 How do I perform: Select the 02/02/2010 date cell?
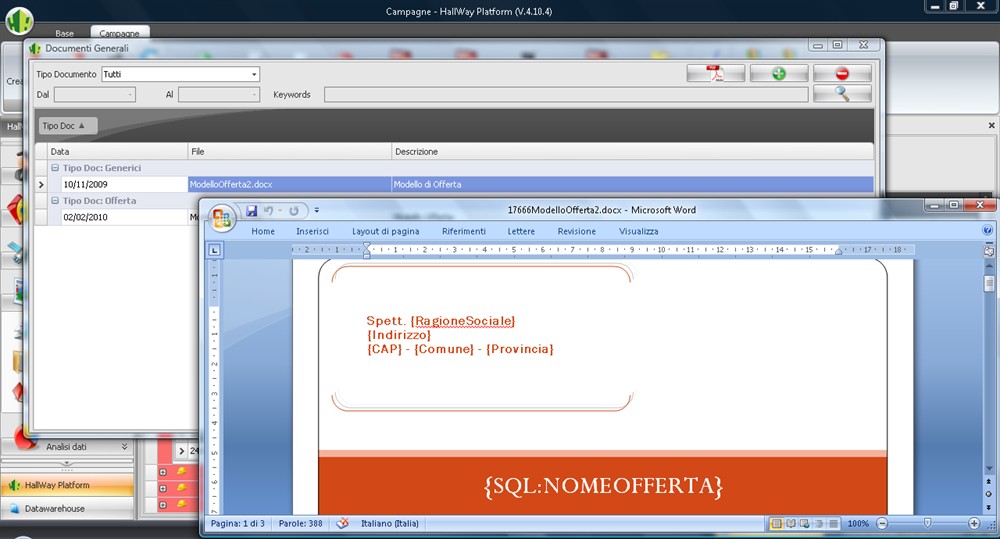point(124,217)
